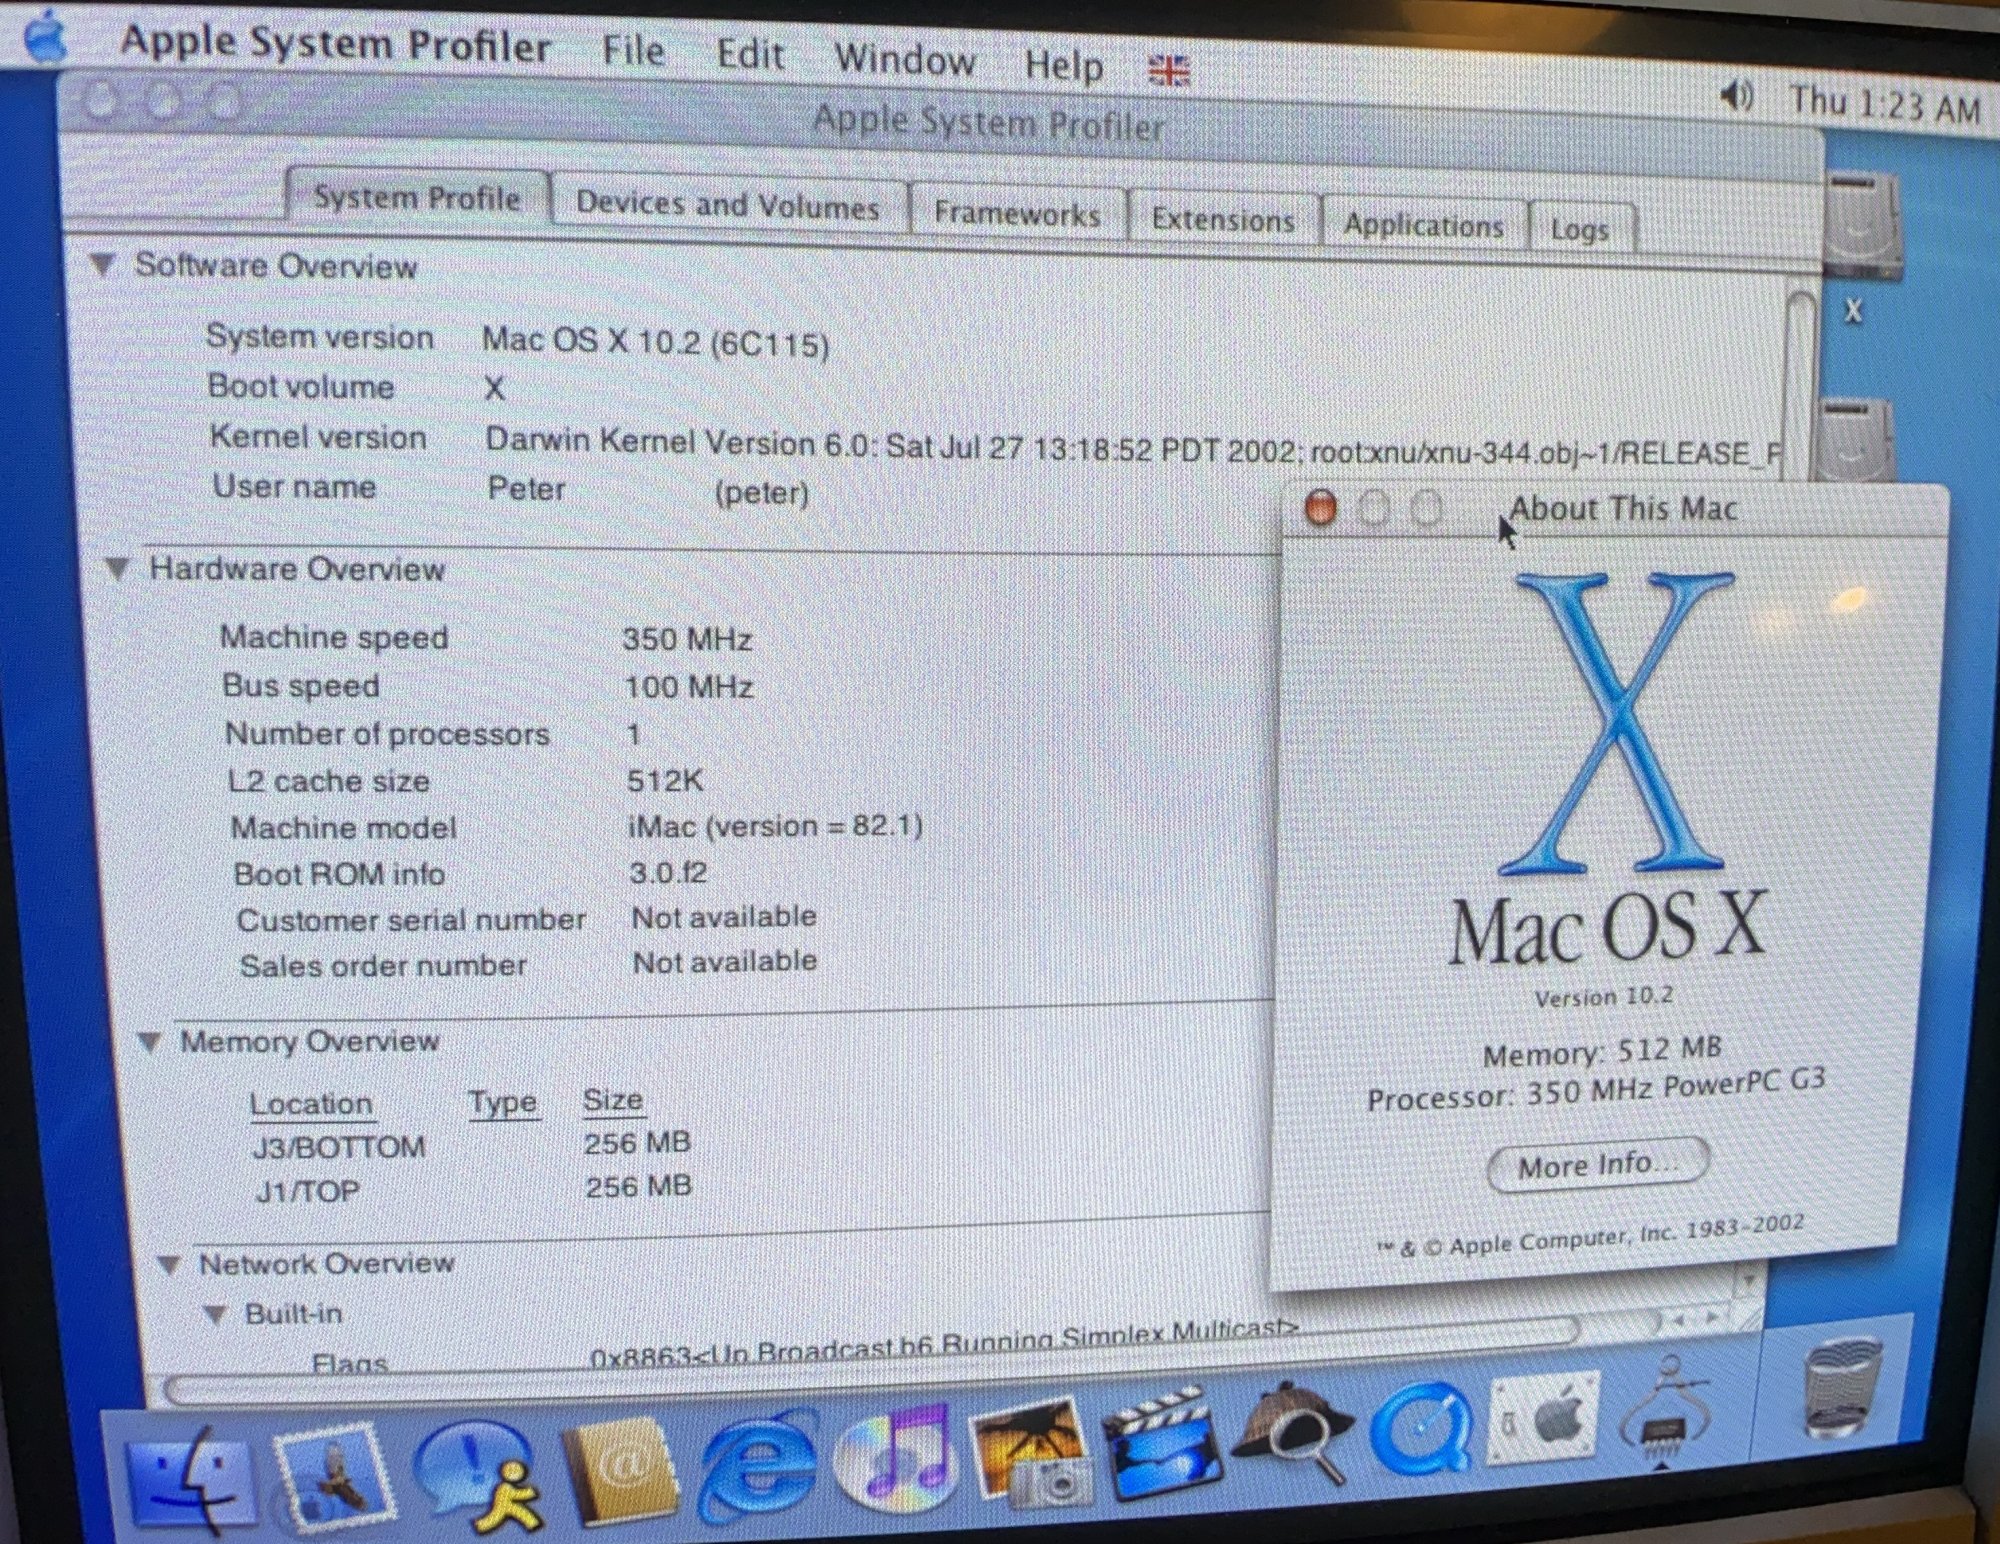Open Finder from the dock
Screen dimensions: 2000x1544
(192, 1480)
